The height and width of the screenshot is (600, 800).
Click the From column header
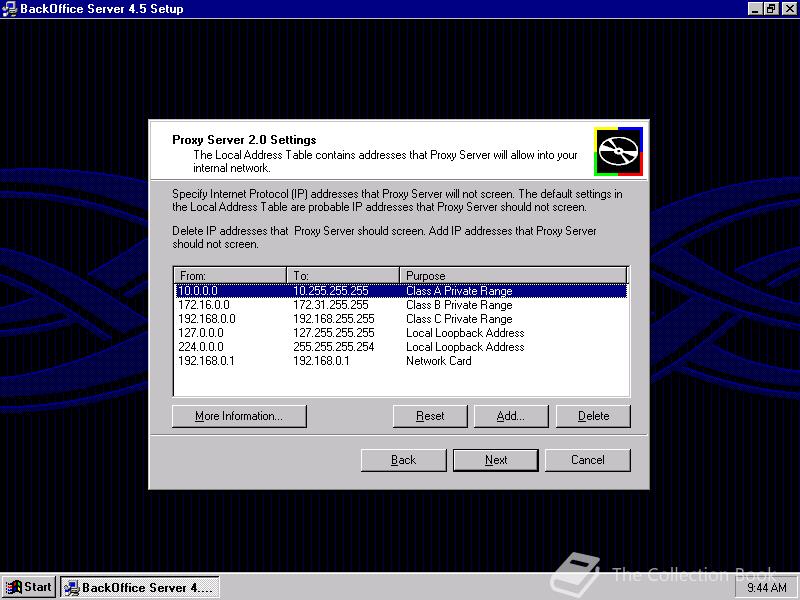[230, 276]
